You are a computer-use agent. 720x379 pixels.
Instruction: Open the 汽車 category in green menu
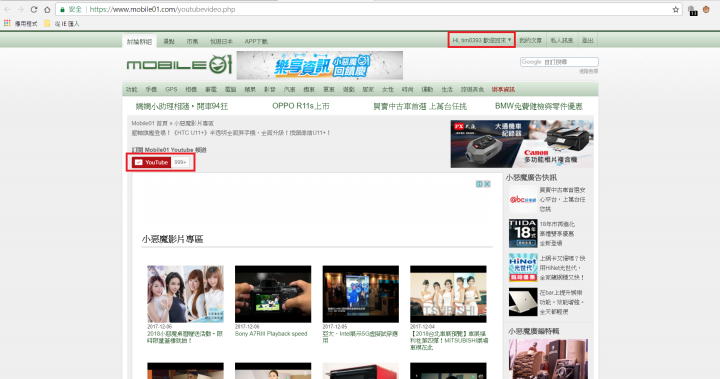click(289, 90)
